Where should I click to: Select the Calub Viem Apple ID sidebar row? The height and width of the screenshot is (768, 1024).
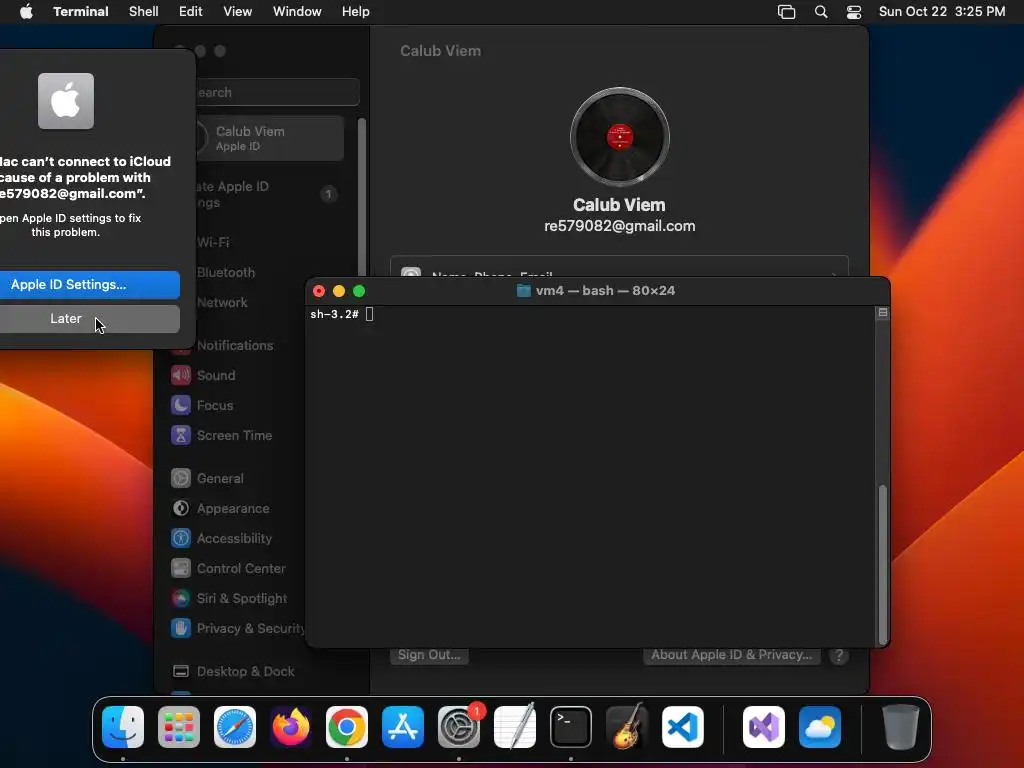click(x=269, y=138)
